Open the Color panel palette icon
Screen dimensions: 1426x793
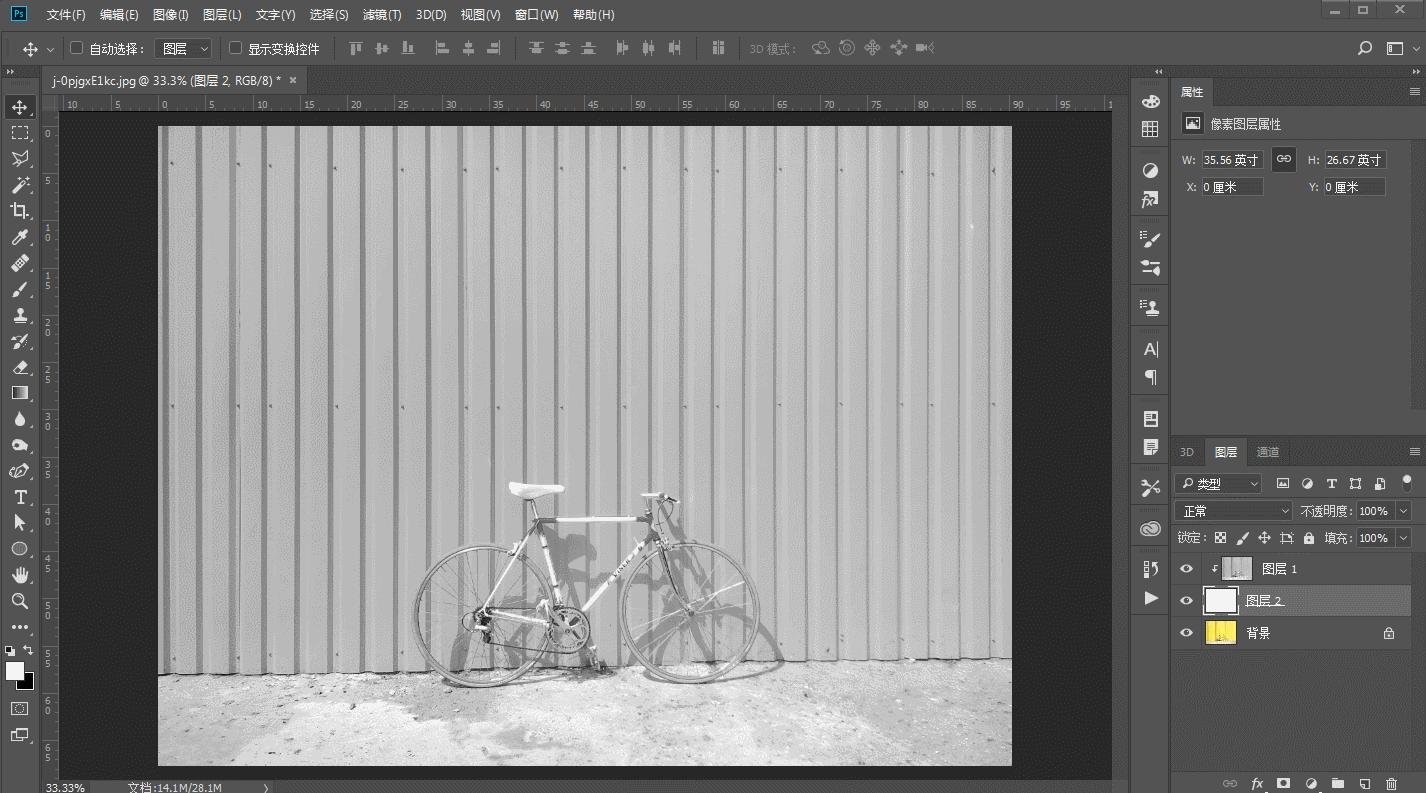click(x=1150, y=102)
